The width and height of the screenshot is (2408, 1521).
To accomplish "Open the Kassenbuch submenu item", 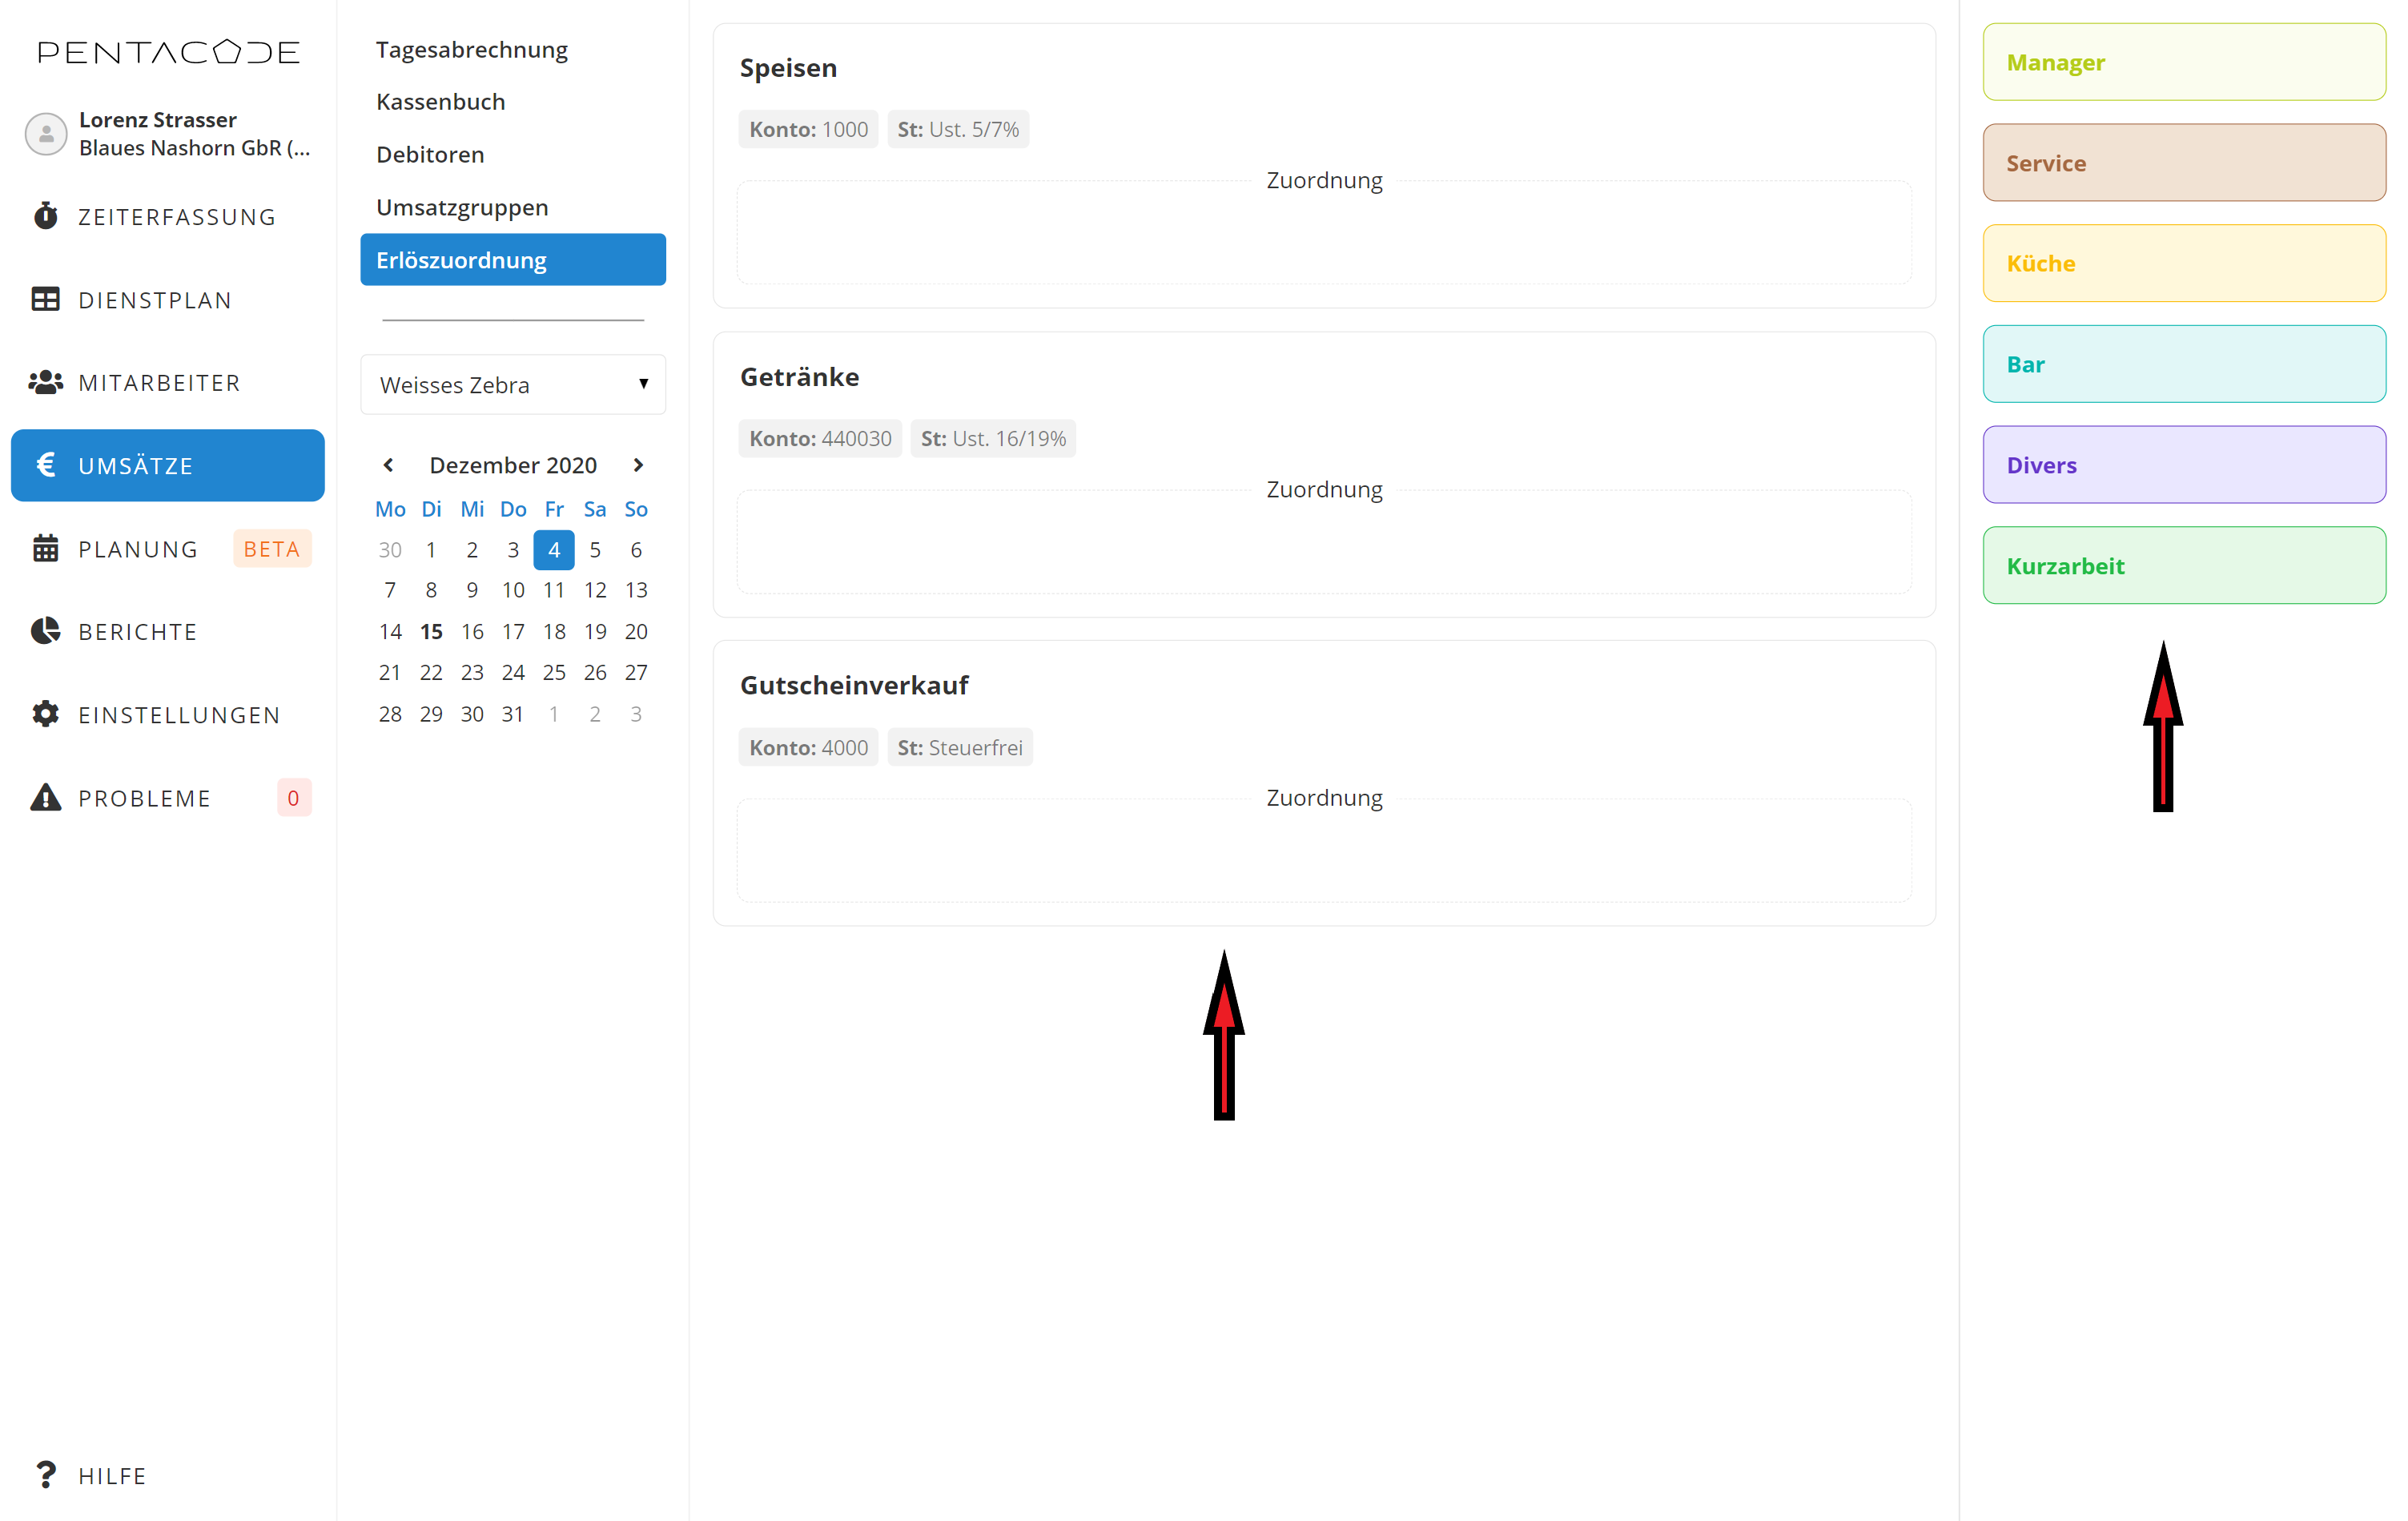I will [x=440, y=102].
